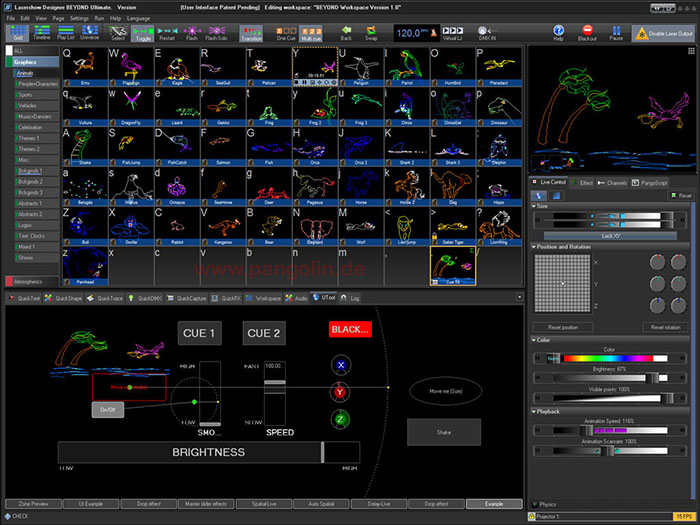
Task: Open the QuickShape tab
Action: tap(64, 298)
